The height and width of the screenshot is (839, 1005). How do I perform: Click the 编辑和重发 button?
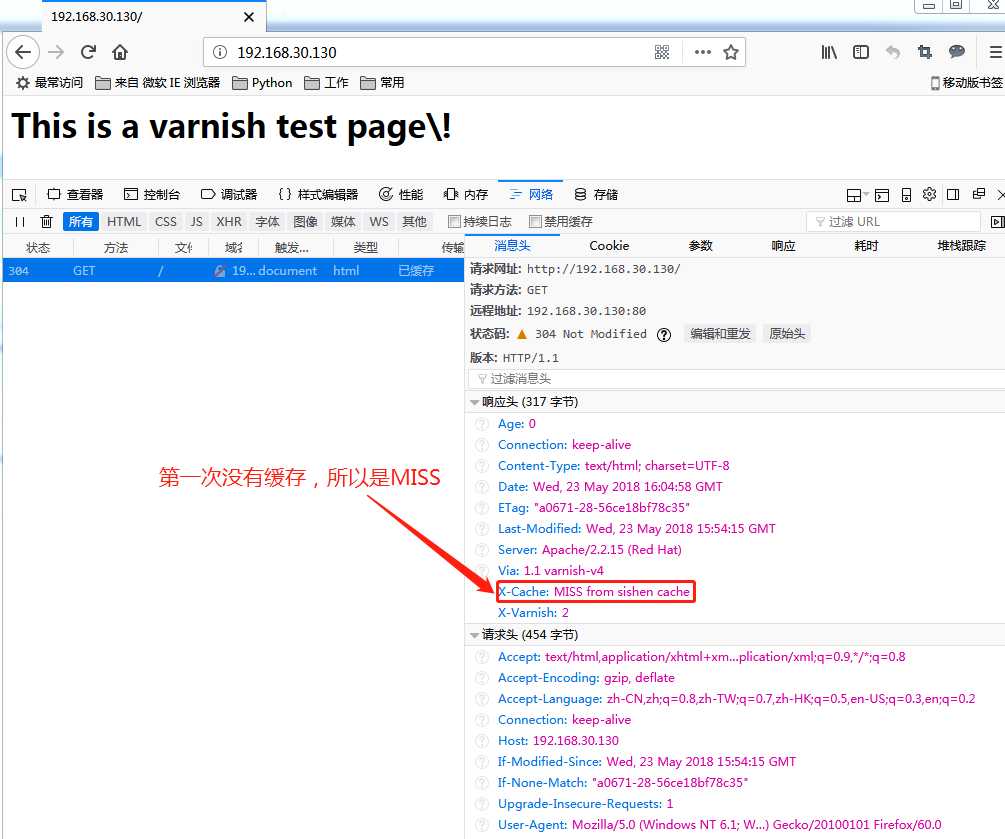[x=720, y=334]
